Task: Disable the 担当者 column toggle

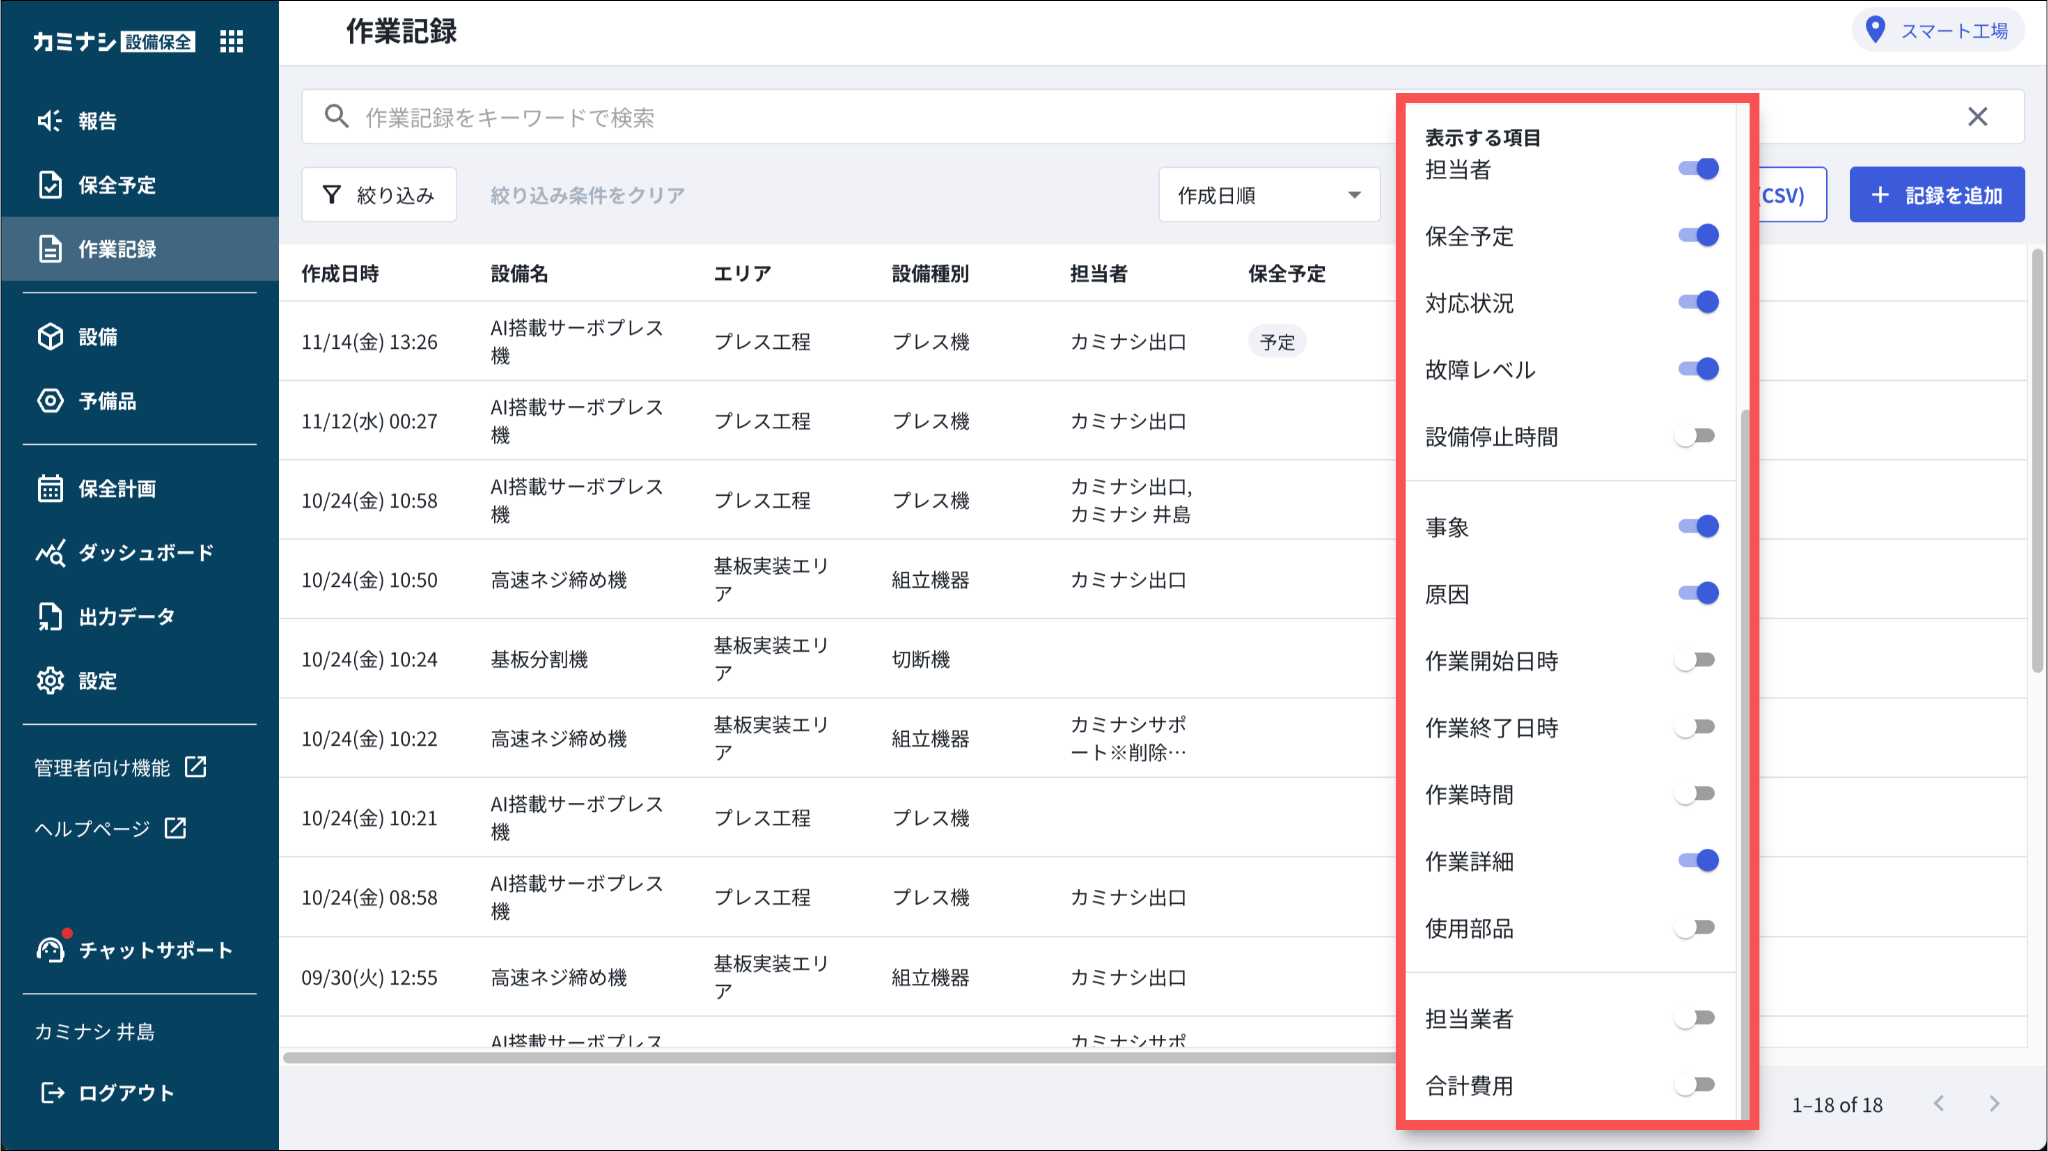Action: pos(1698,168)
